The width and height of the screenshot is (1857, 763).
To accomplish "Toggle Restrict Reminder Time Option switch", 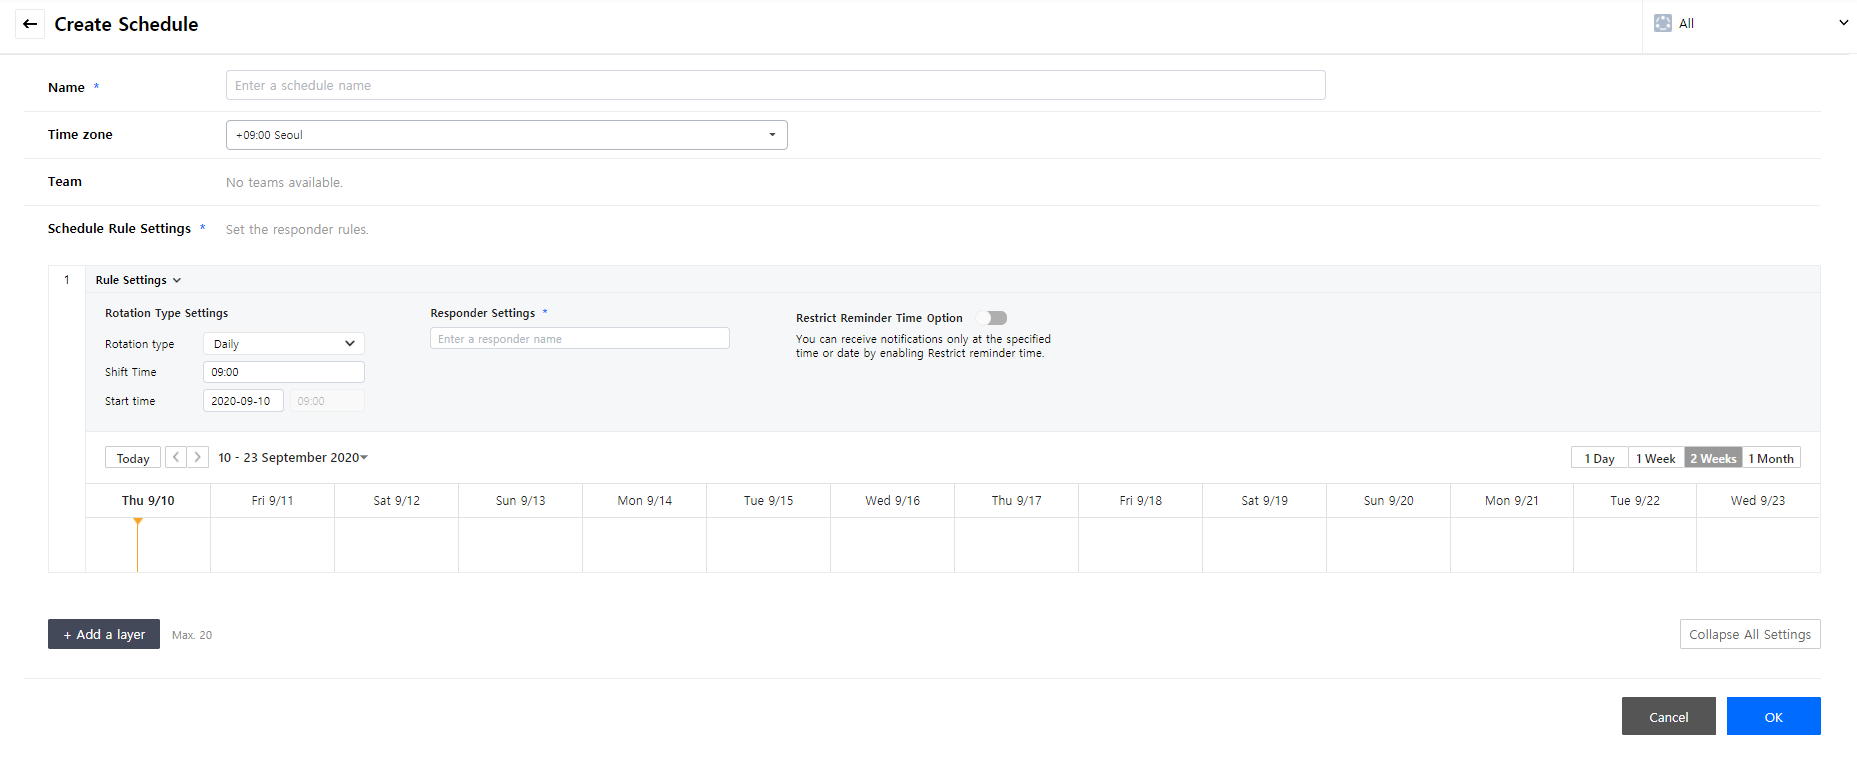I will (x=992, y=318).
